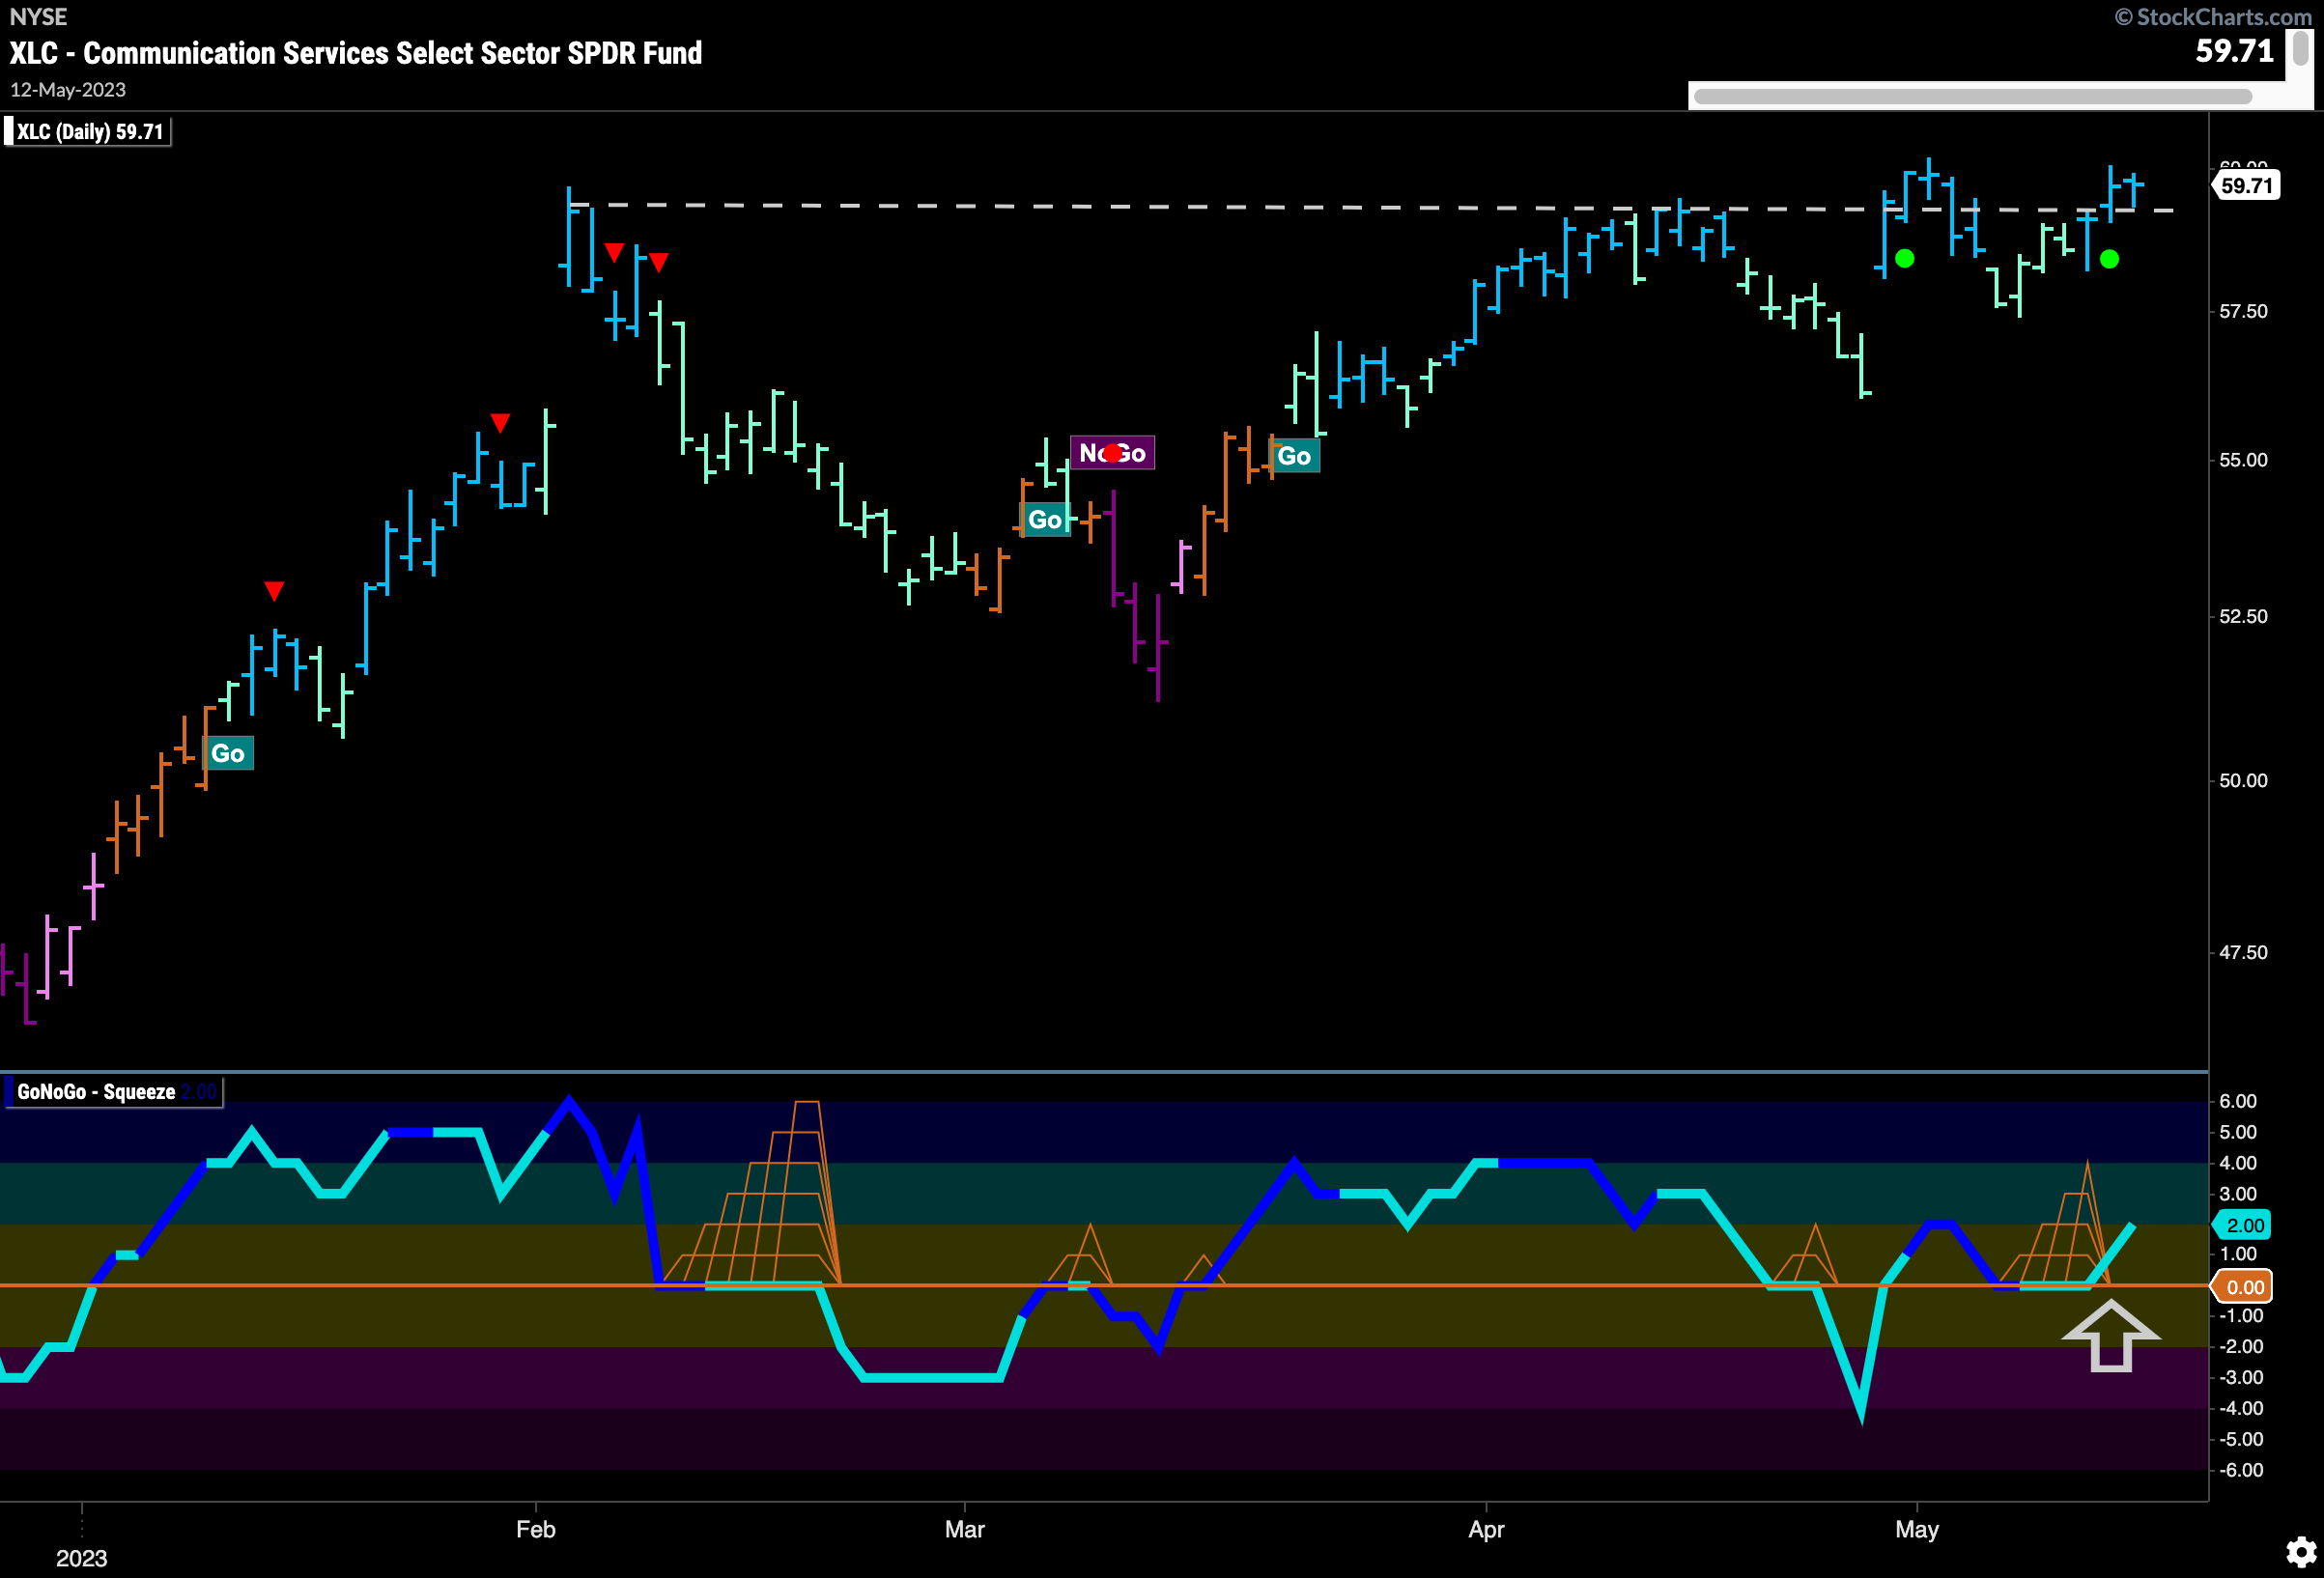The width and height of the screenshot is (2324, 1578).
Task: Click the second red triangle after February high
Action: tap(658, 262)
